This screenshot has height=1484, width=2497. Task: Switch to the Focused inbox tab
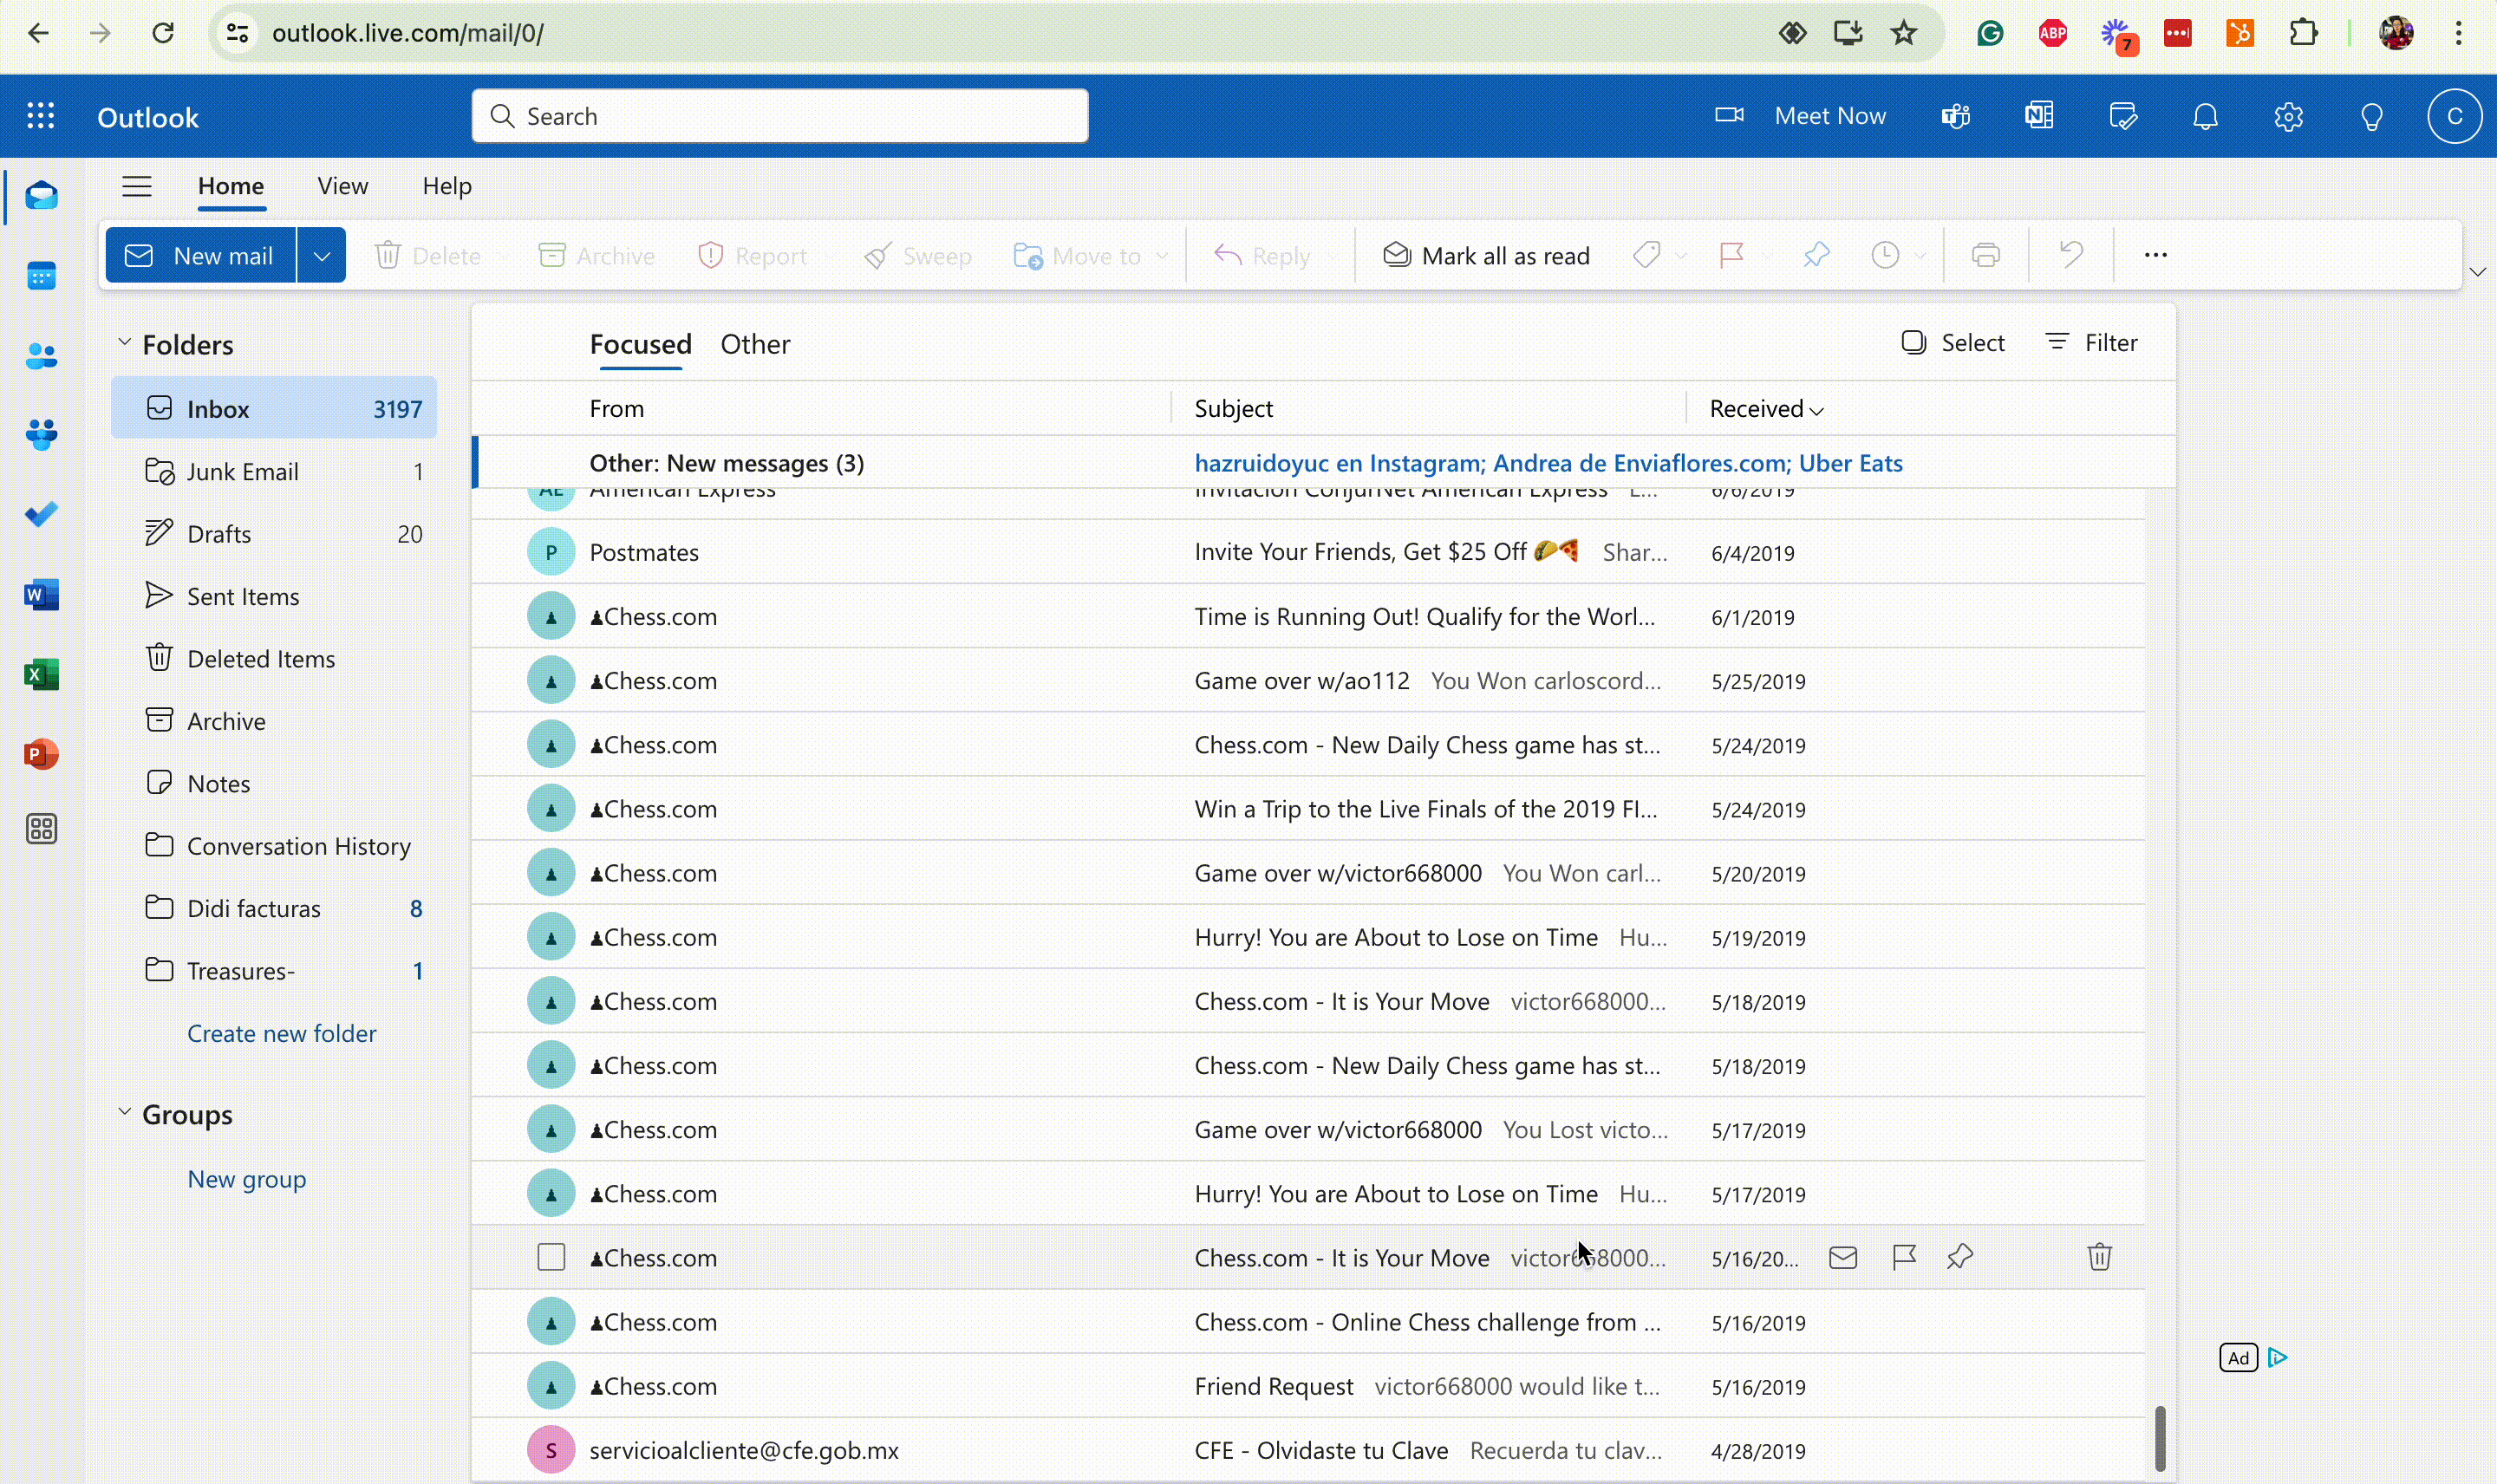click(640, 344)
